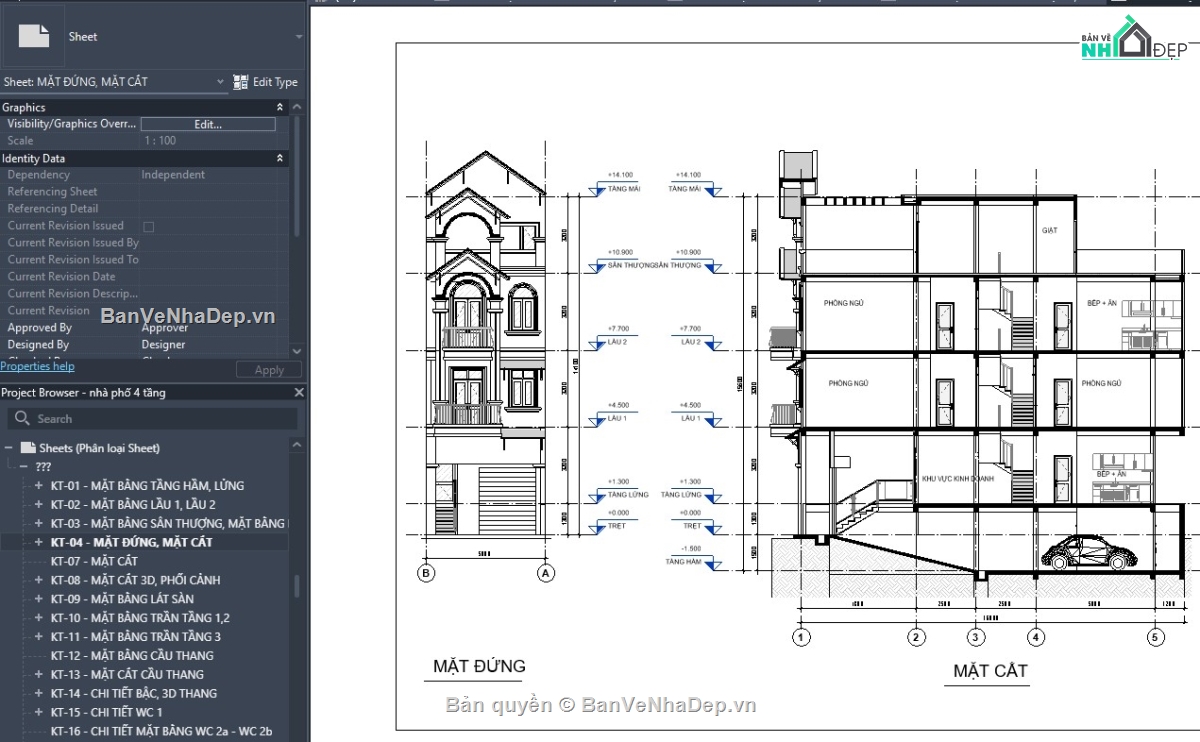This screenshot has width=1200, height=742.
Task: Select sheet KT-07 - MẶT CẮT
Action: click(94, 561)
